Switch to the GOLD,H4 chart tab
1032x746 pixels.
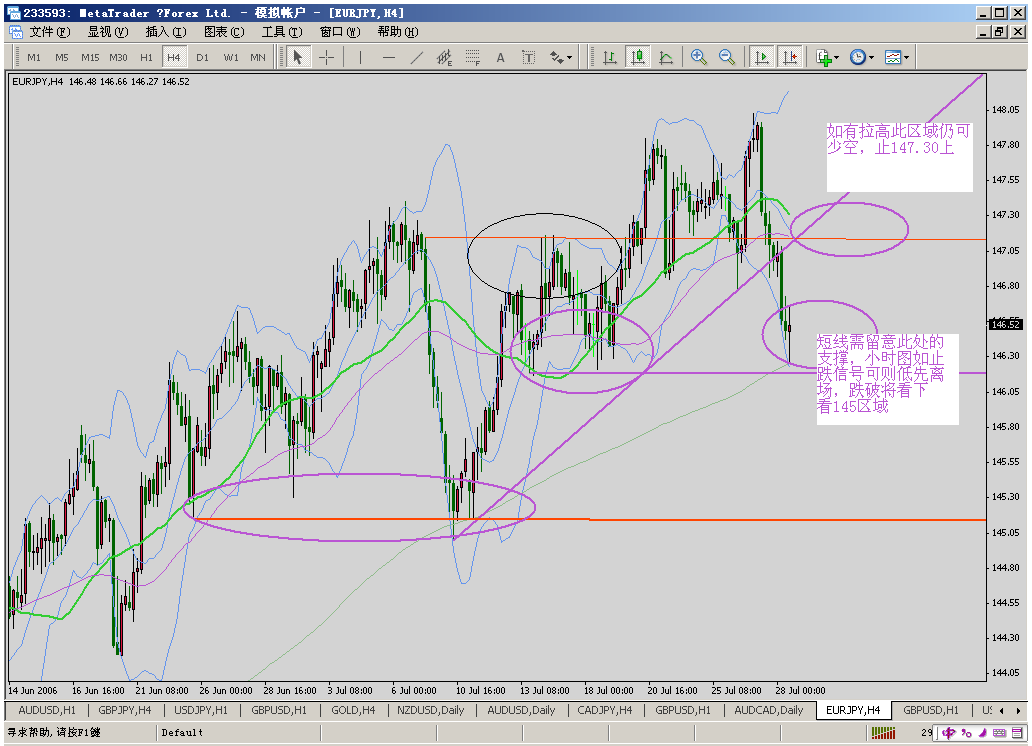pos(353,710)
